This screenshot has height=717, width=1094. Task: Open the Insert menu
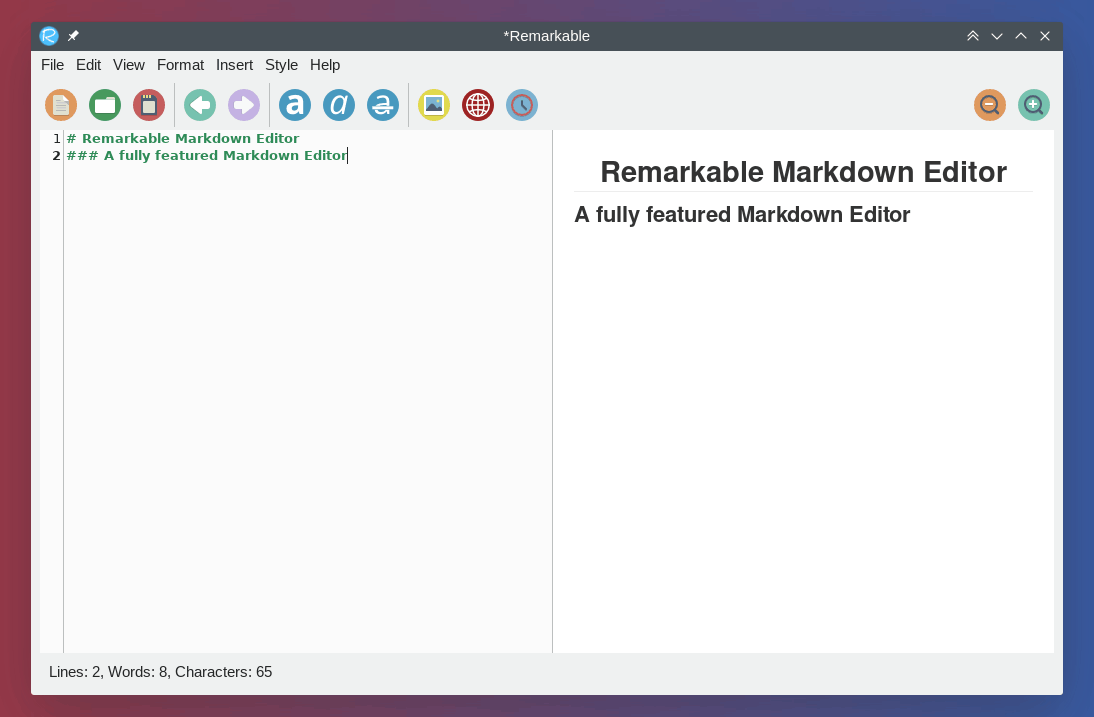click(234, 65)
